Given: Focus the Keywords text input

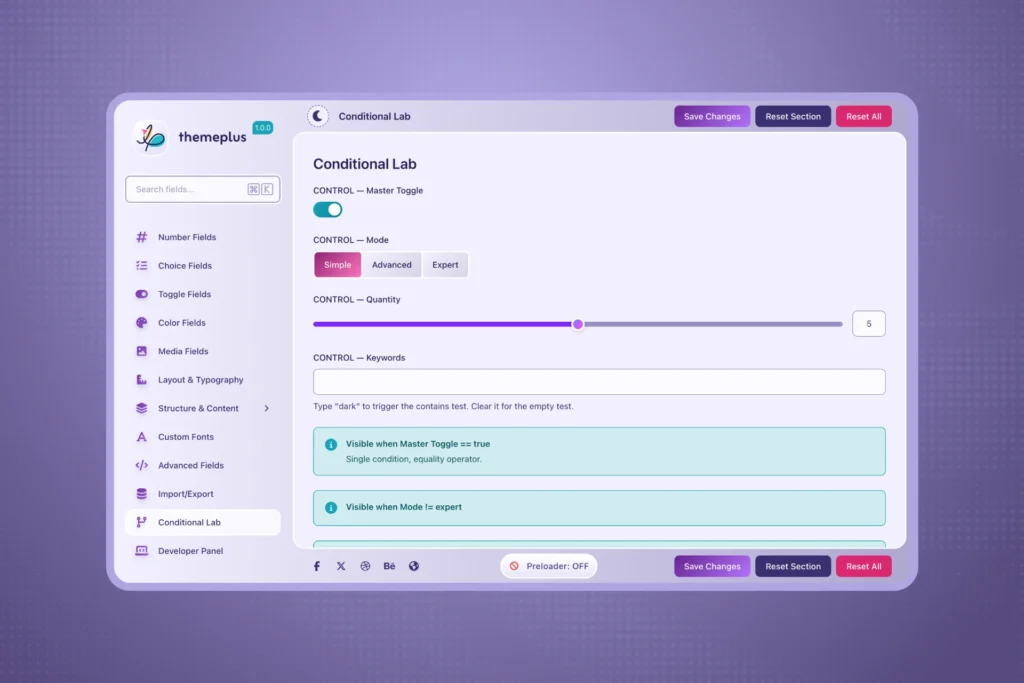Looking at the screenshot, I should click(599, 382).
